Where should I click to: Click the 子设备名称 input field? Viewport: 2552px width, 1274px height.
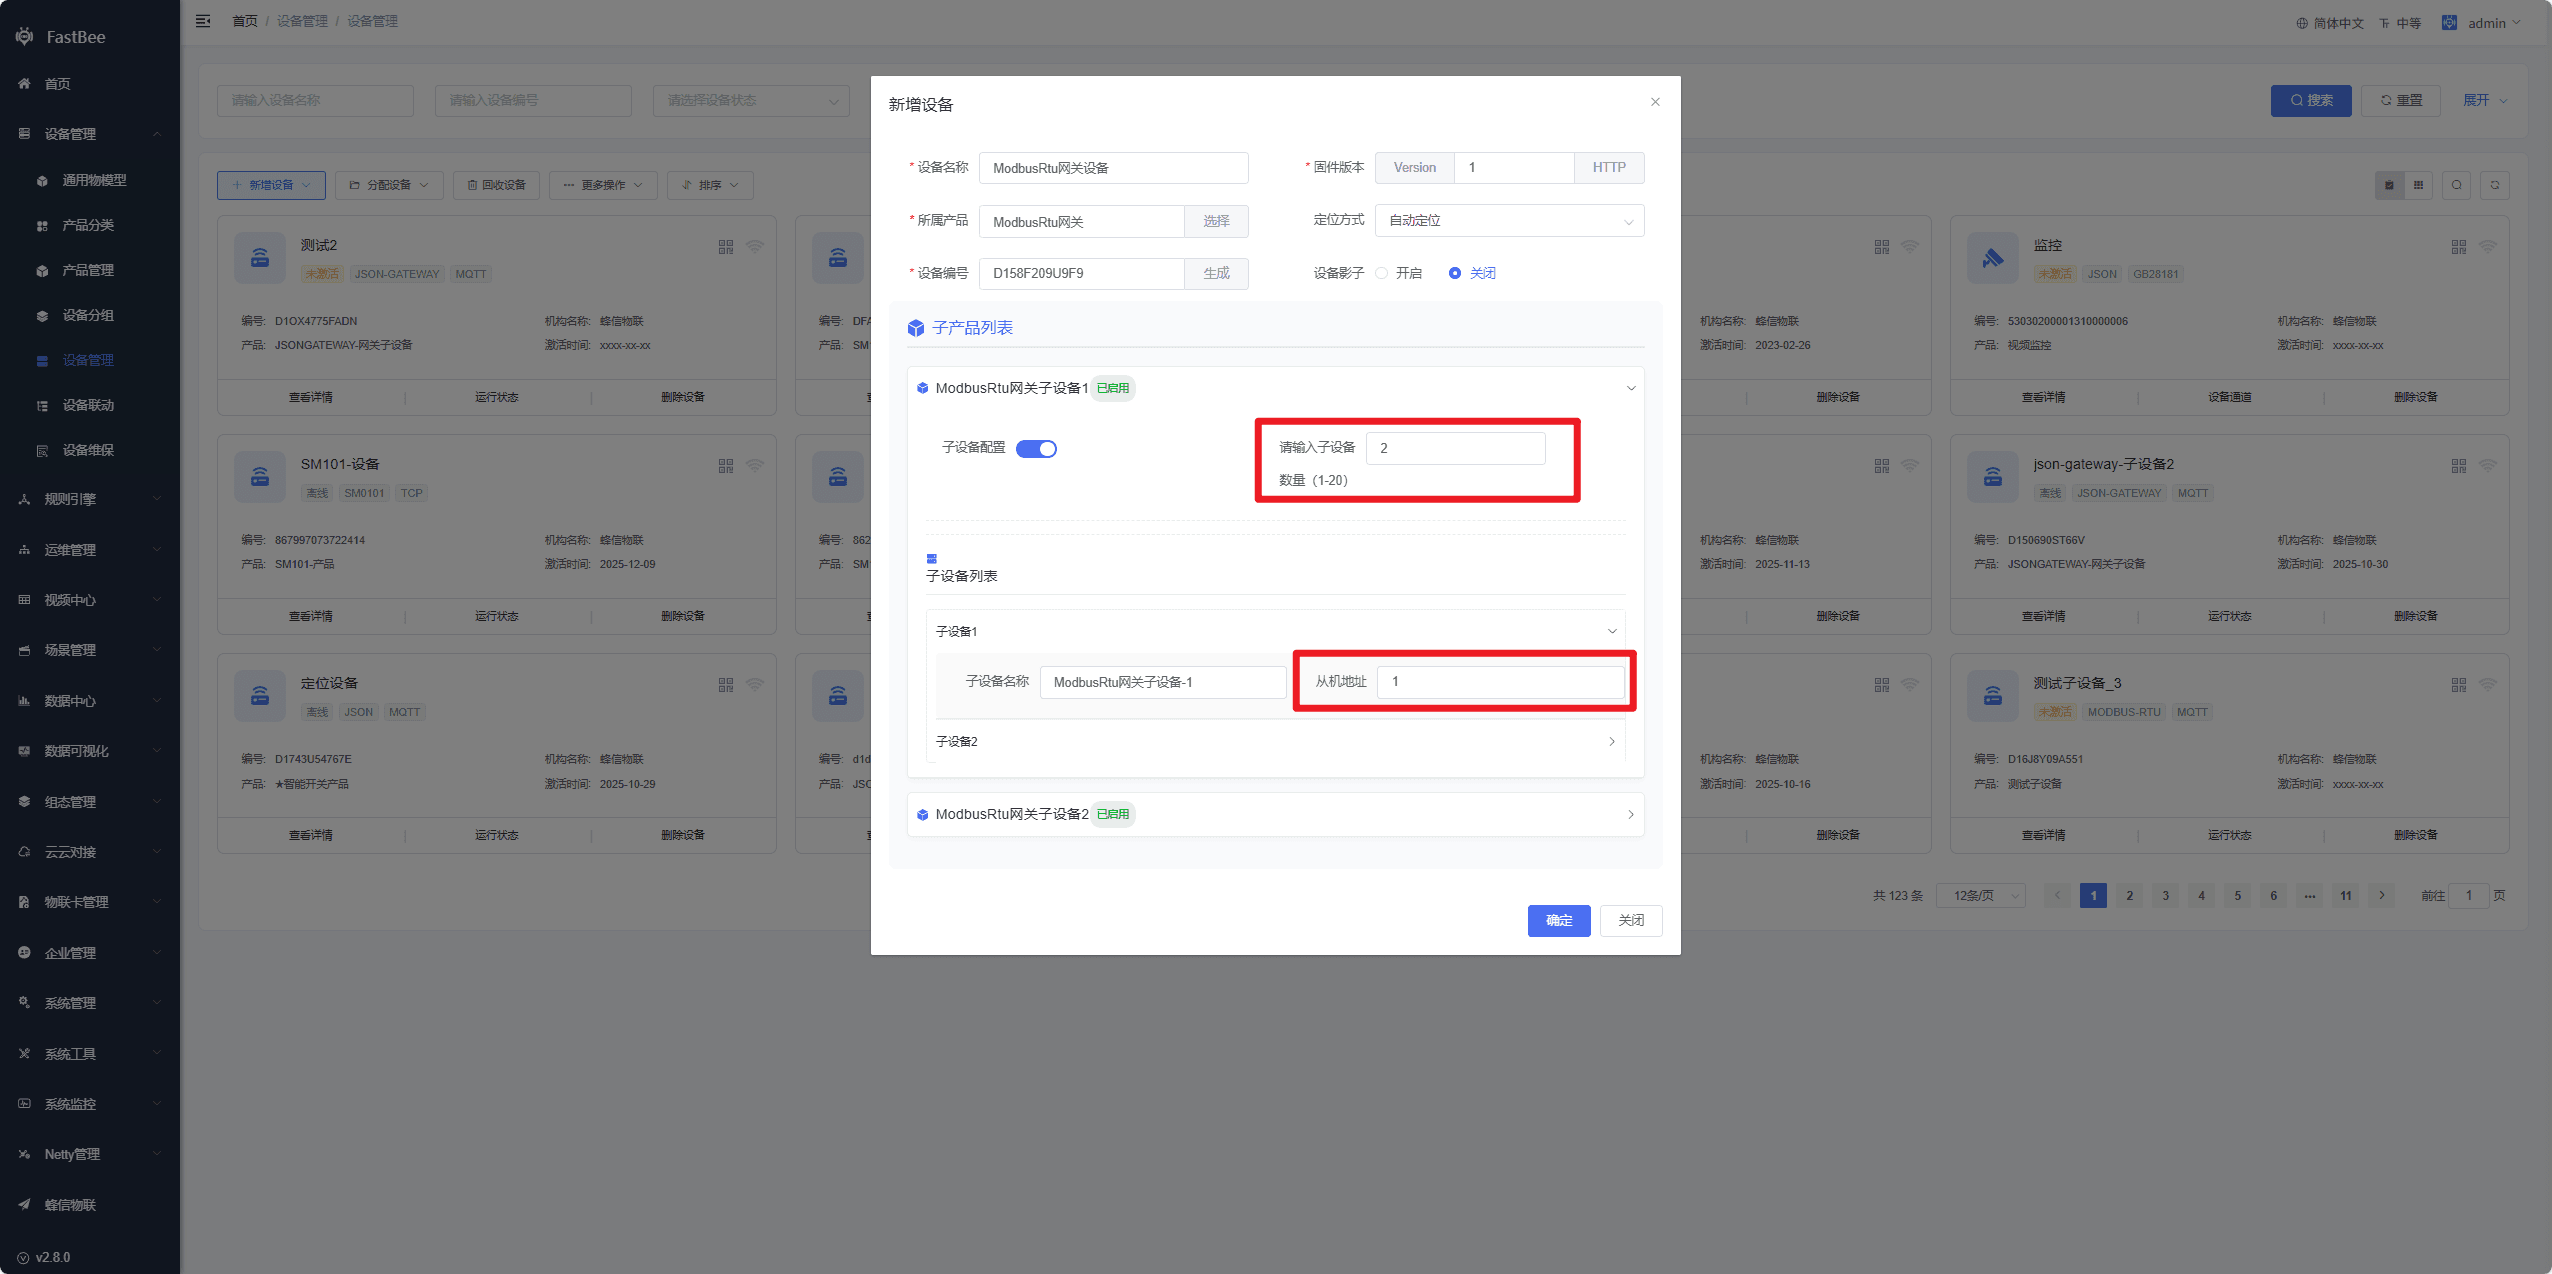pyautogui.click(x=1162, y=683)
